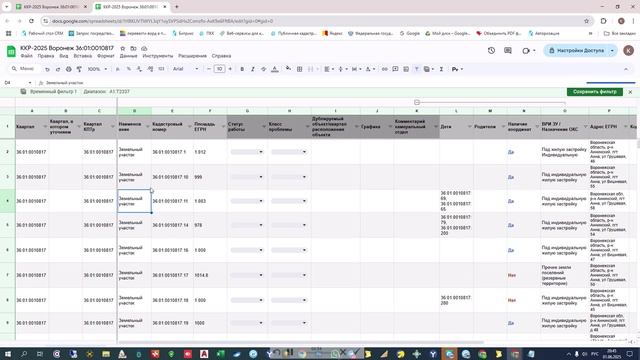
Task: Open the Arial font dropdown
Action: (186, 69)
